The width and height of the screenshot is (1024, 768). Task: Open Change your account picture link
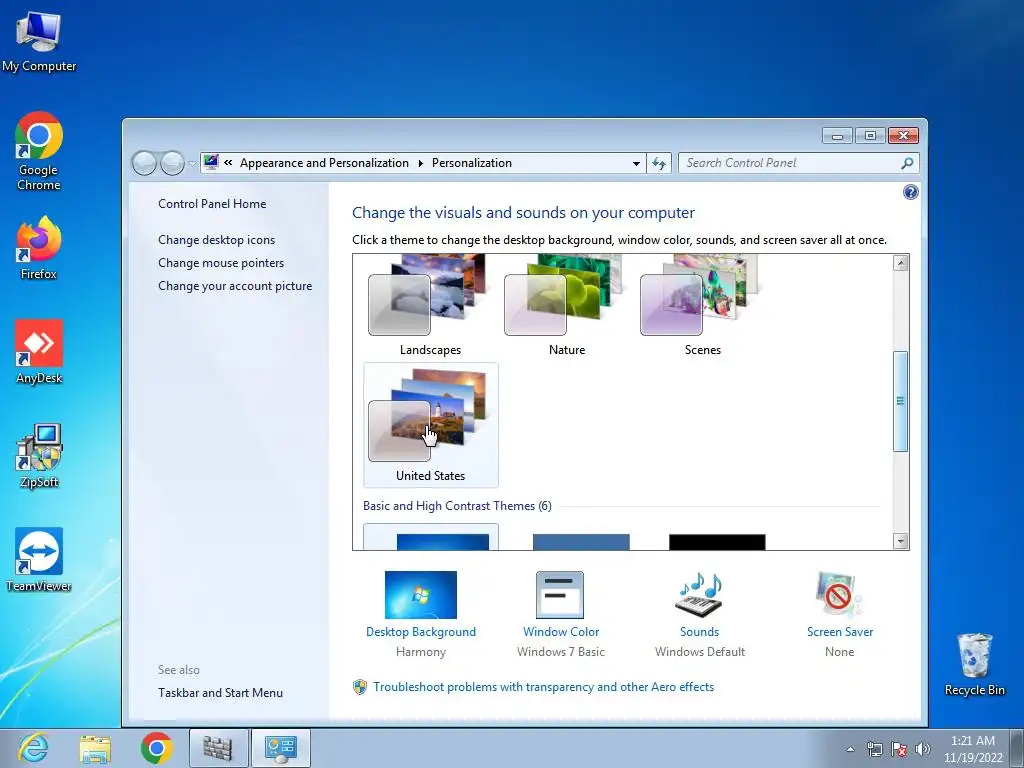pos(235,286)
